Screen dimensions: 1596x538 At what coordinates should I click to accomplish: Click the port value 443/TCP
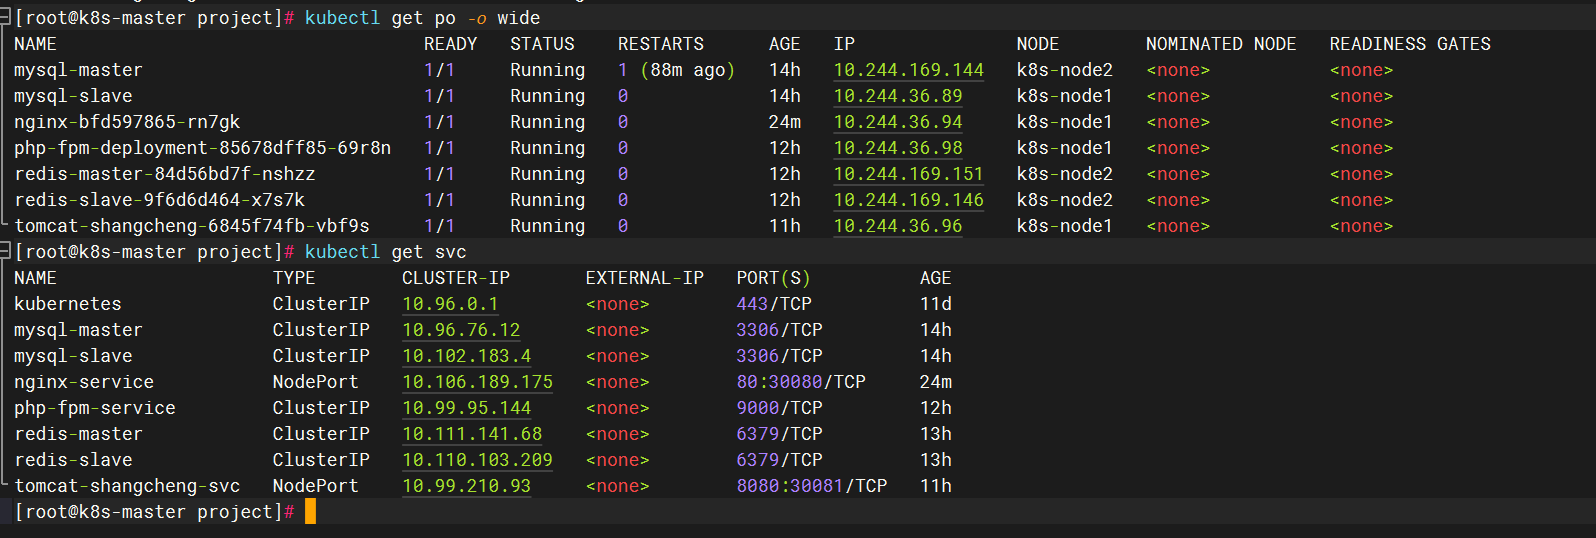(x=774, y=304)
